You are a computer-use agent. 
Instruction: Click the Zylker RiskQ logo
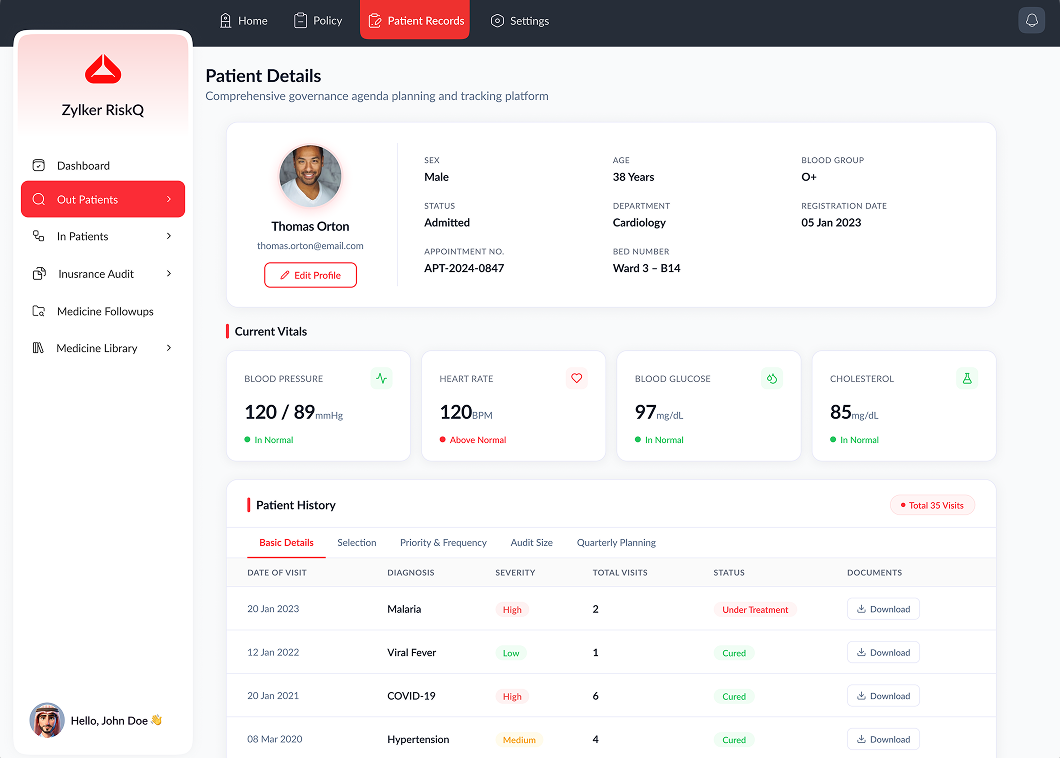click(x=103, y=70)
